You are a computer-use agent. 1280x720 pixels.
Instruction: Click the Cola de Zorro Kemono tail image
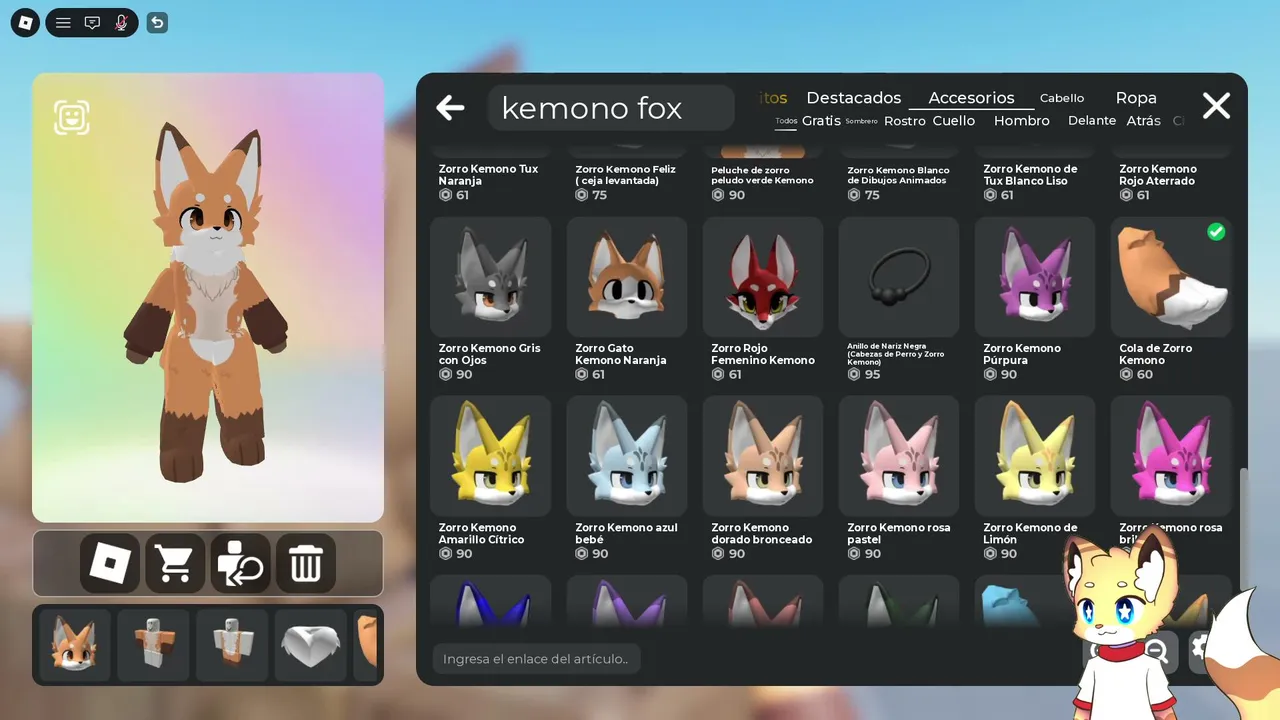(x=1171, y=277)
